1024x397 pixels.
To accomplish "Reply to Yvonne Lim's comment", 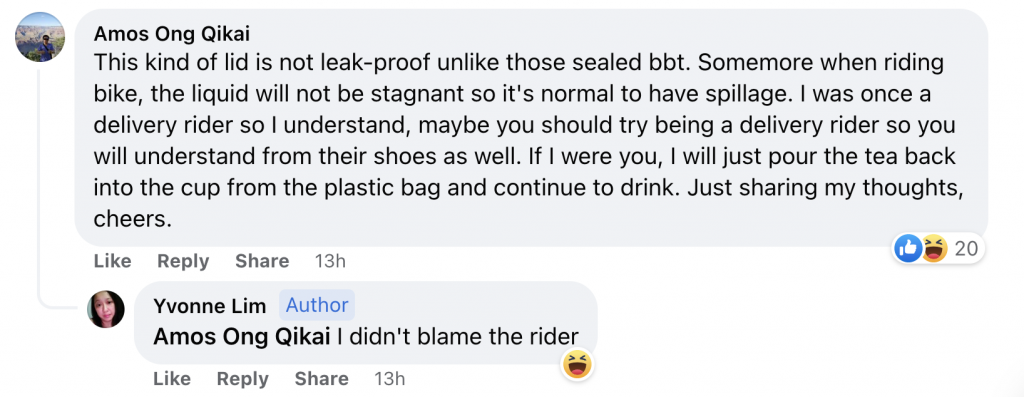I will click(242, 379).
